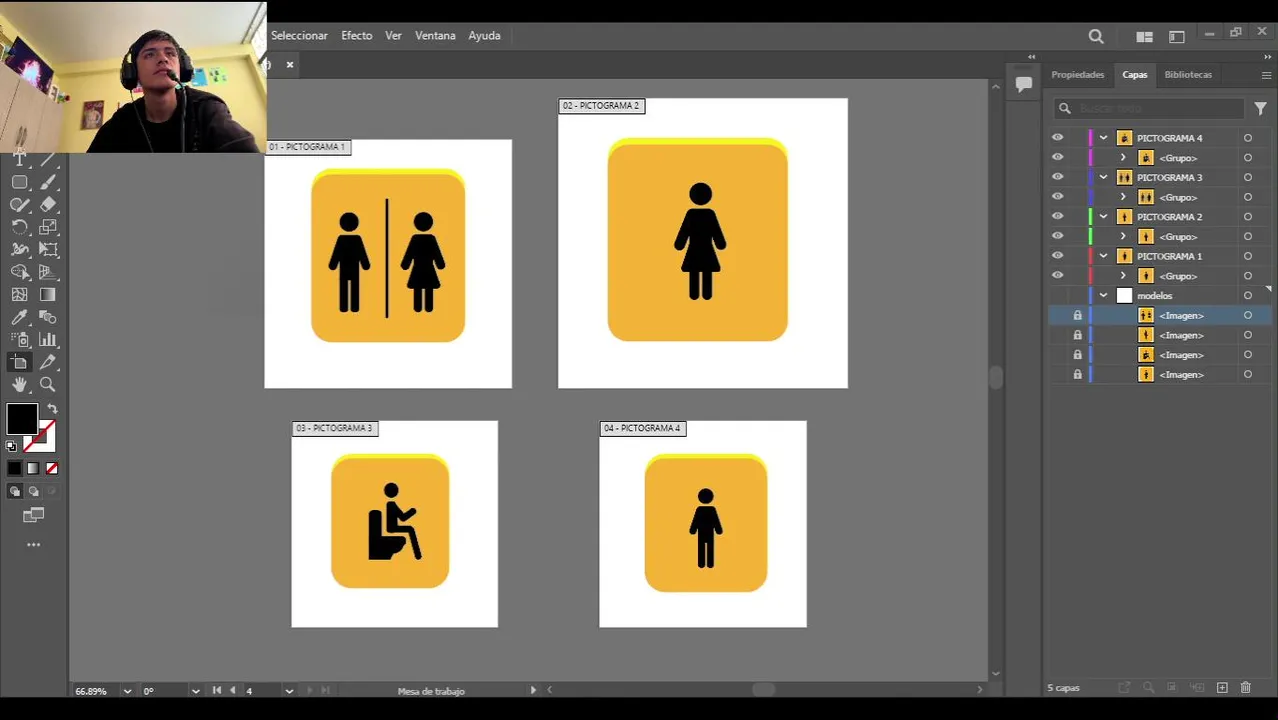Select the Mesh tool

pos(19,295)
